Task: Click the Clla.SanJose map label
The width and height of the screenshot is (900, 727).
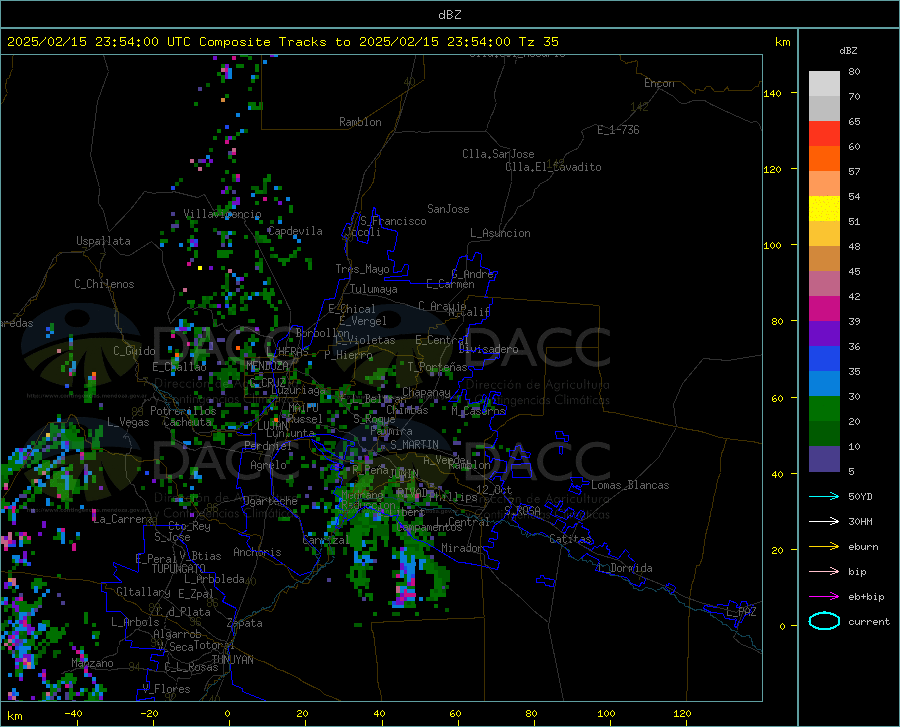Action: click(498, 154)
